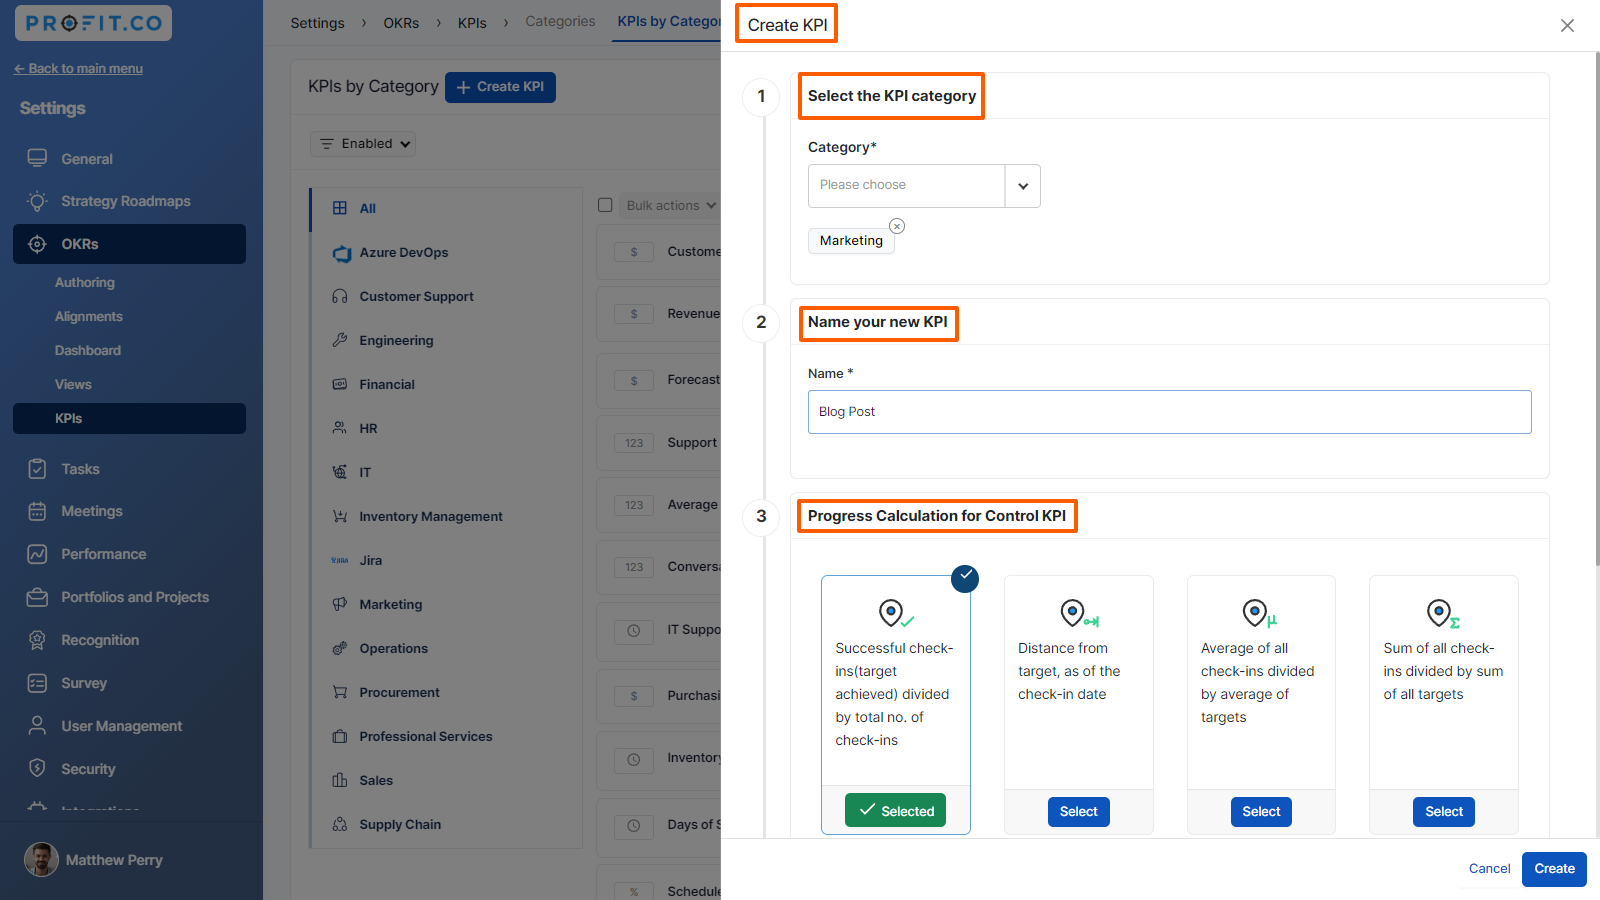Click the Portfolios and Projects briefcase icon
Viewport: 1600px width, 900px height.
point(37,597)
